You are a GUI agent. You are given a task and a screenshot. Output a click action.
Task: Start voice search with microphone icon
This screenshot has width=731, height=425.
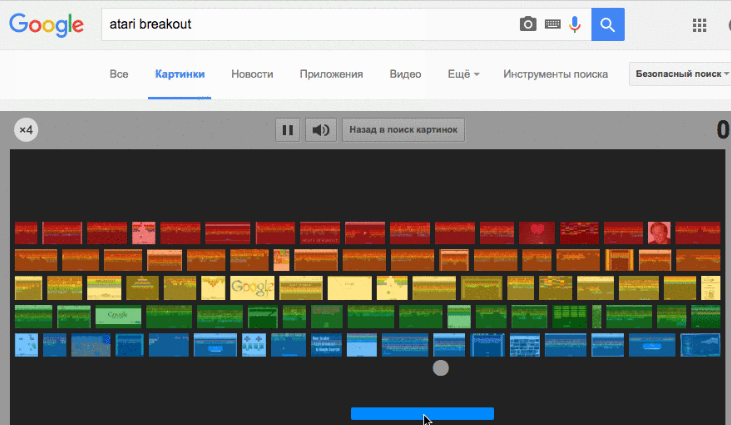[575, 24]
